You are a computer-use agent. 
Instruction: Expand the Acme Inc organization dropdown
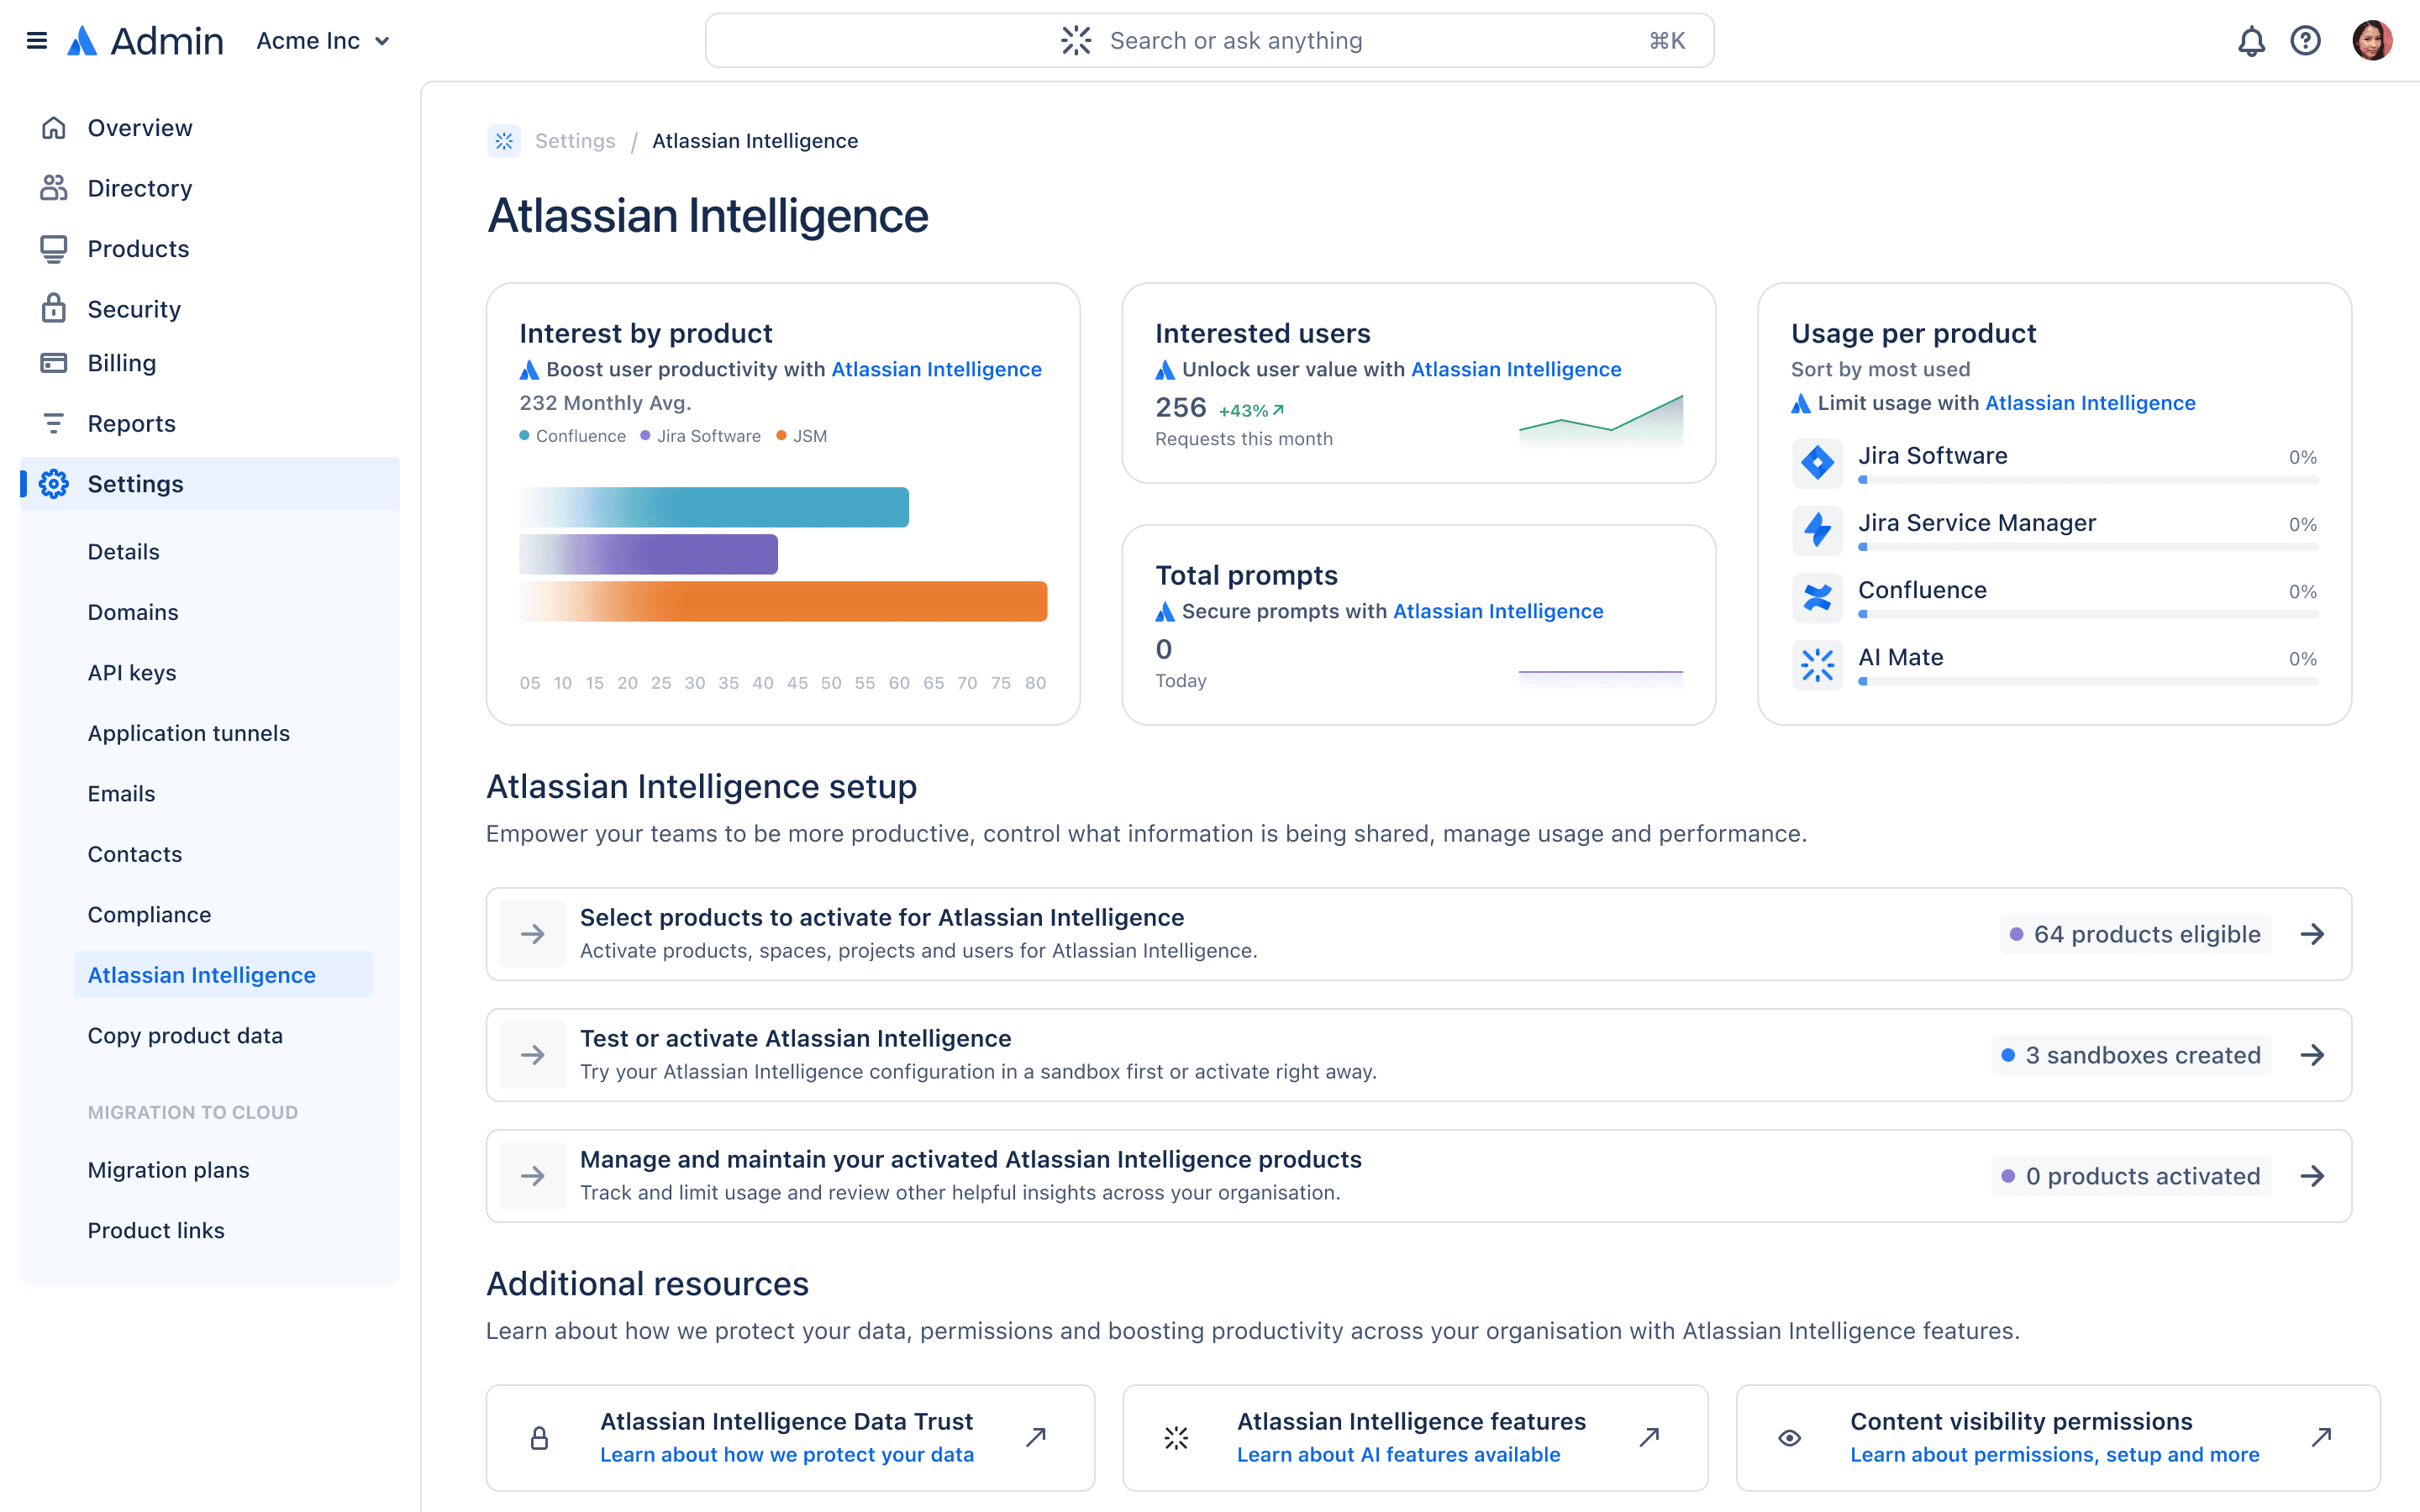click(x=323, y=41)
